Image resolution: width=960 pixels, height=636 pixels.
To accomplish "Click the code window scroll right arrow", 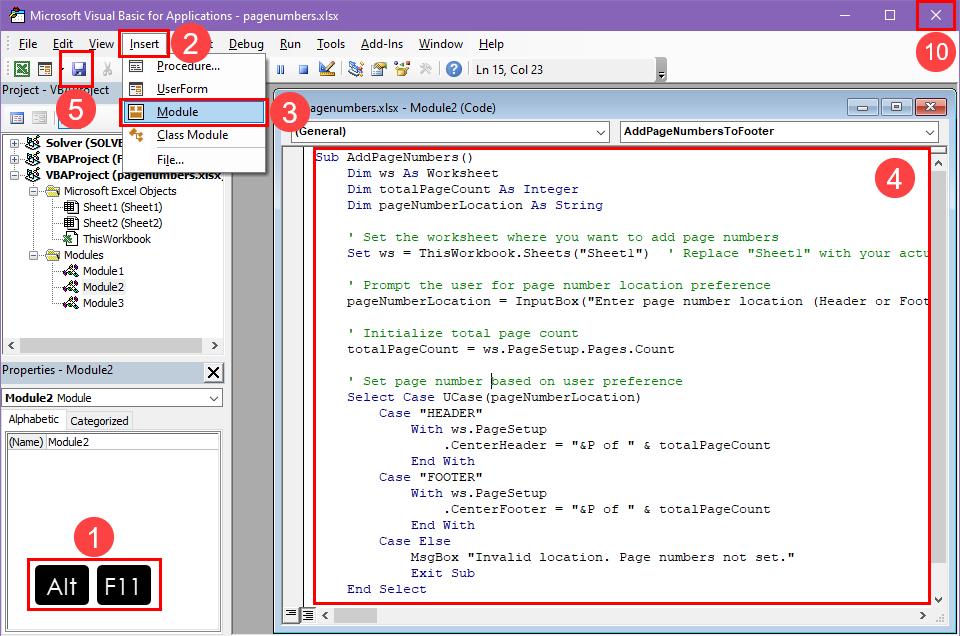I will (x=923, y=615).
